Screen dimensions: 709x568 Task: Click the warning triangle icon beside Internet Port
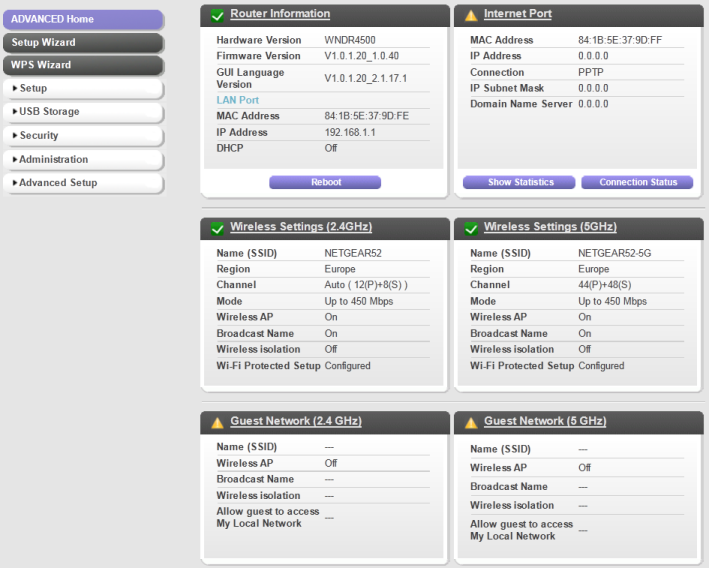[471, 16]
